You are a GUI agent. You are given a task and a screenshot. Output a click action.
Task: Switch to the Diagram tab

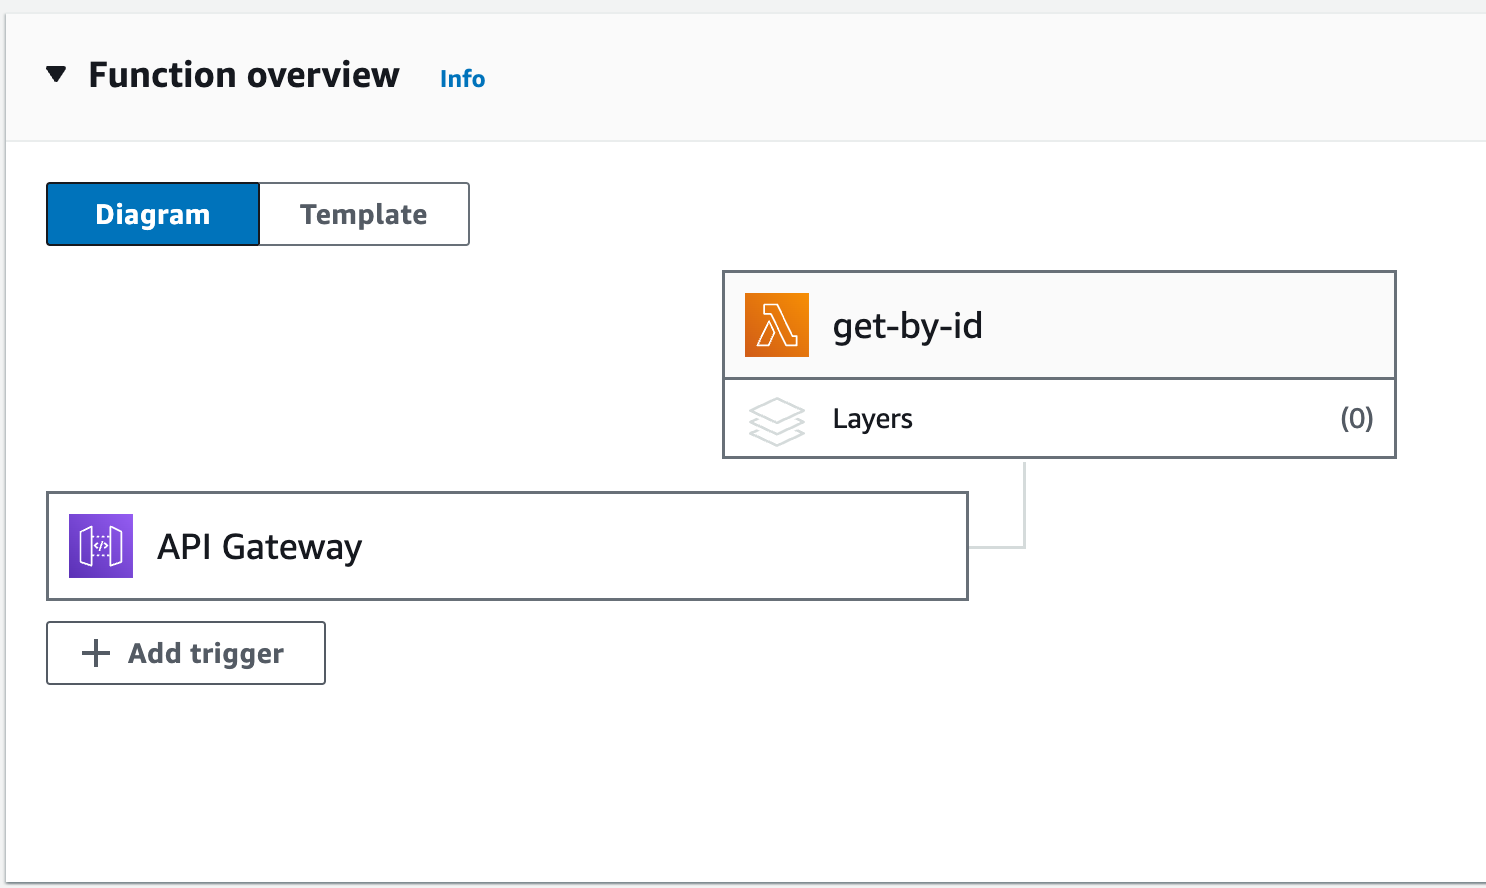153,214
